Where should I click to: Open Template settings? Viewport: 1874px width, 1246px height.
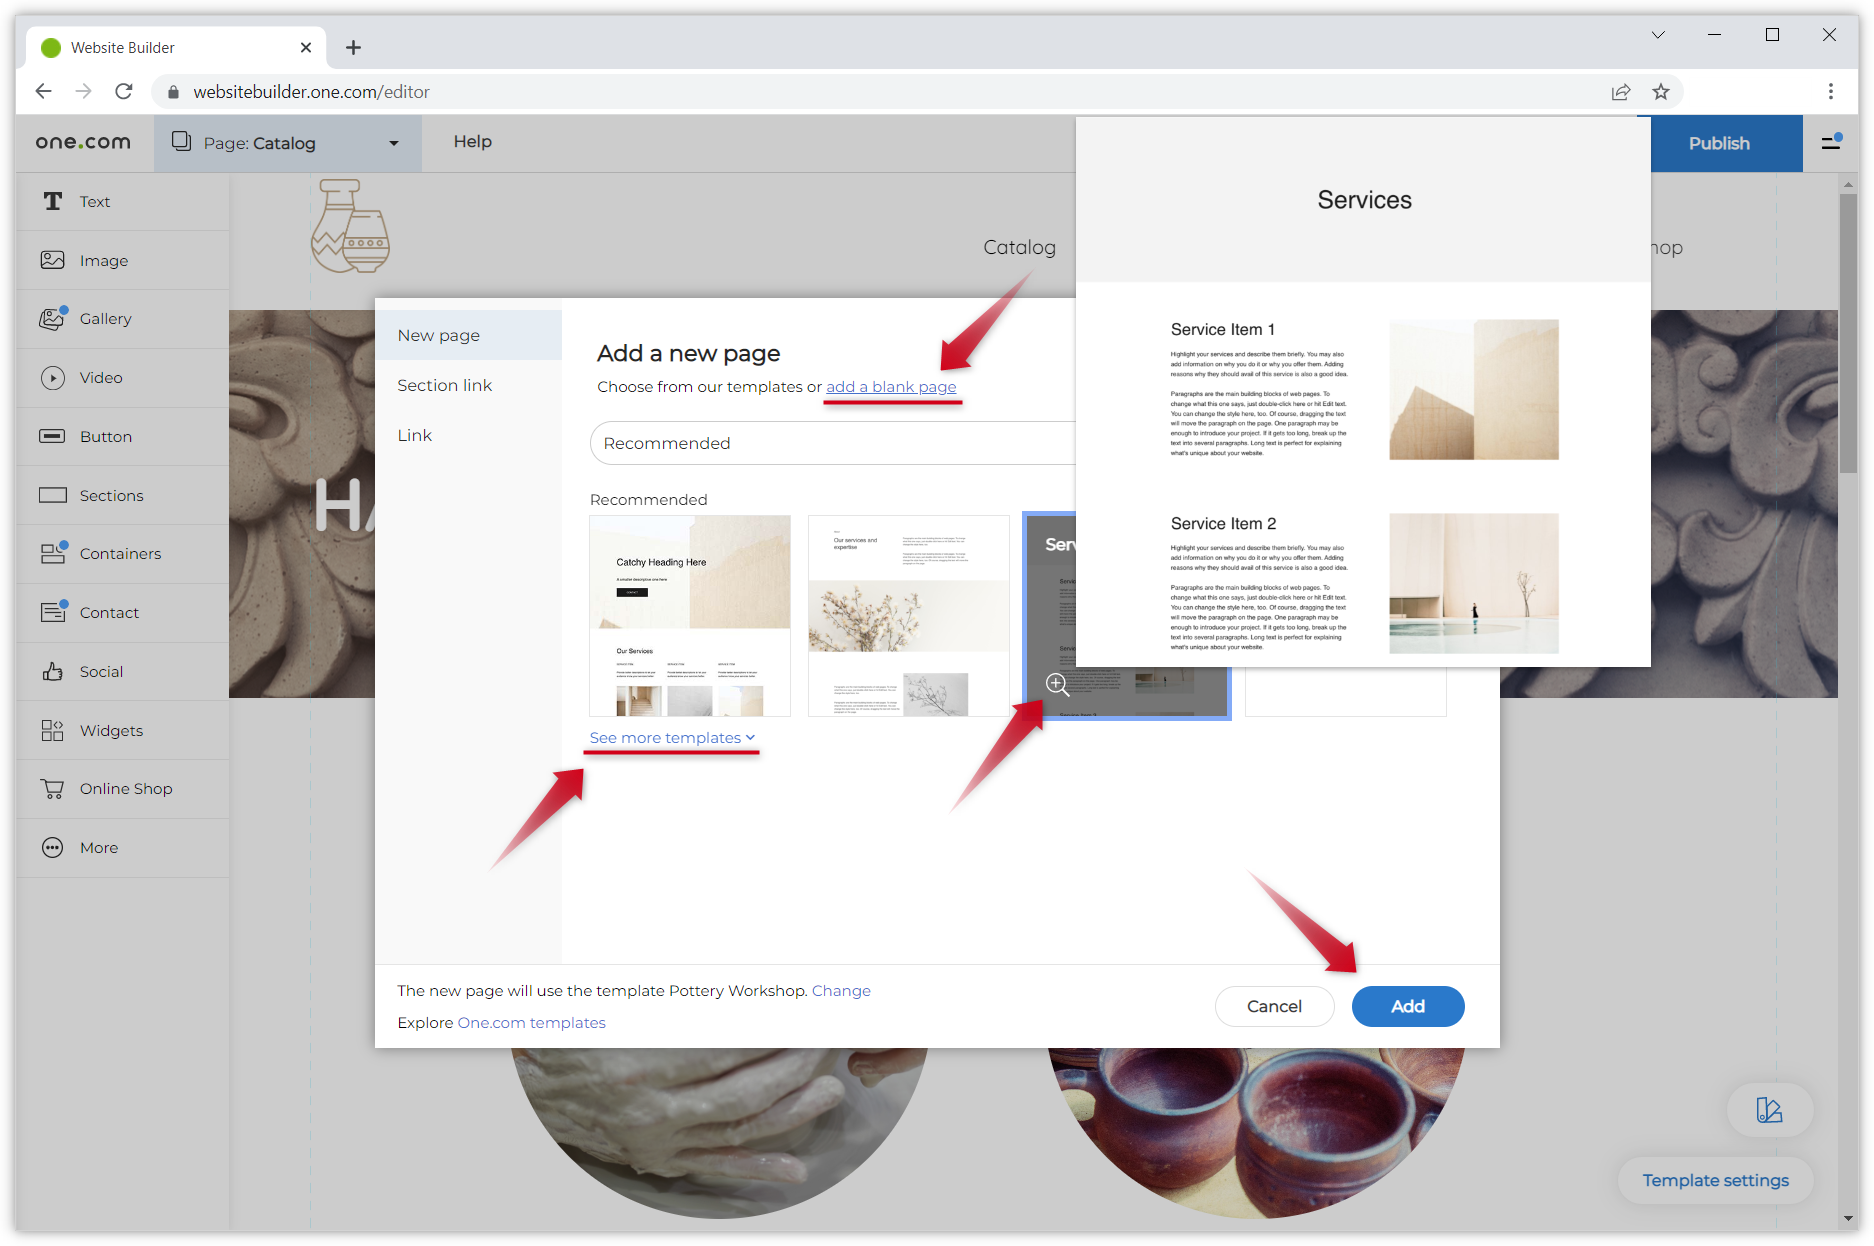(x=1715, y=1180)
